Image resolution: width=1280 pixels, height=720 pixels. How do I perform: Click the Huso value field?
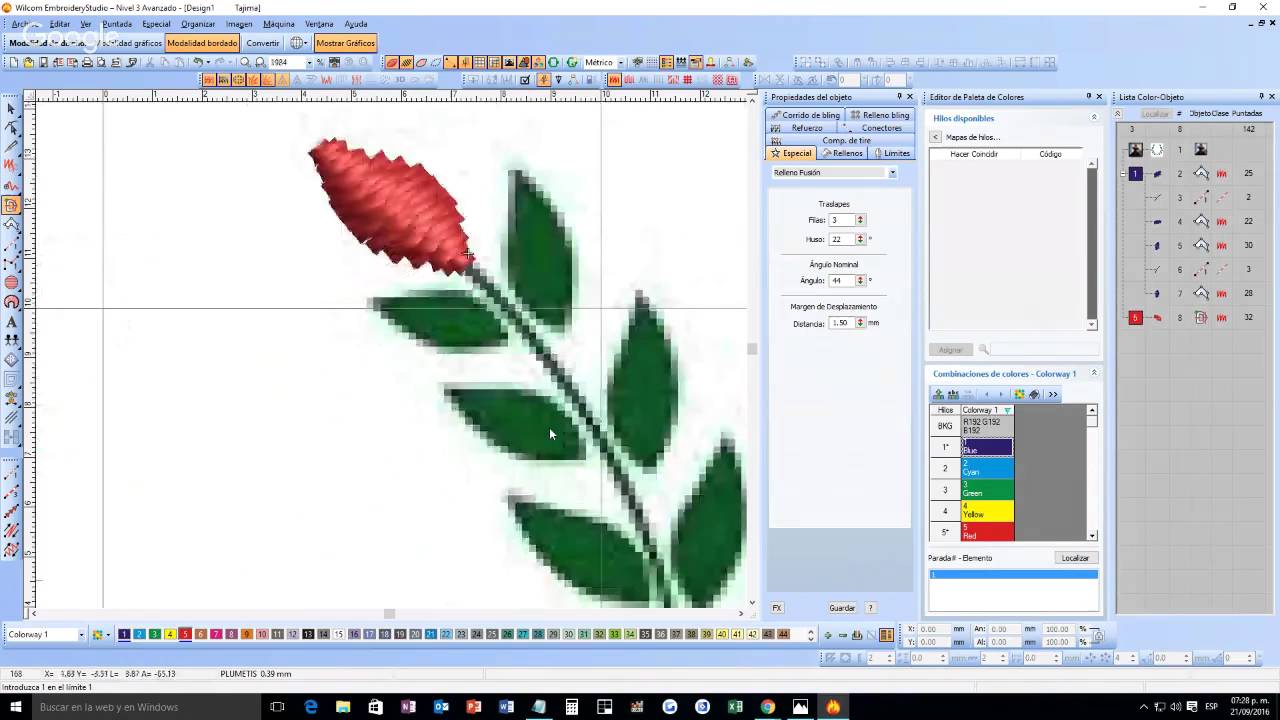(841, 240)
